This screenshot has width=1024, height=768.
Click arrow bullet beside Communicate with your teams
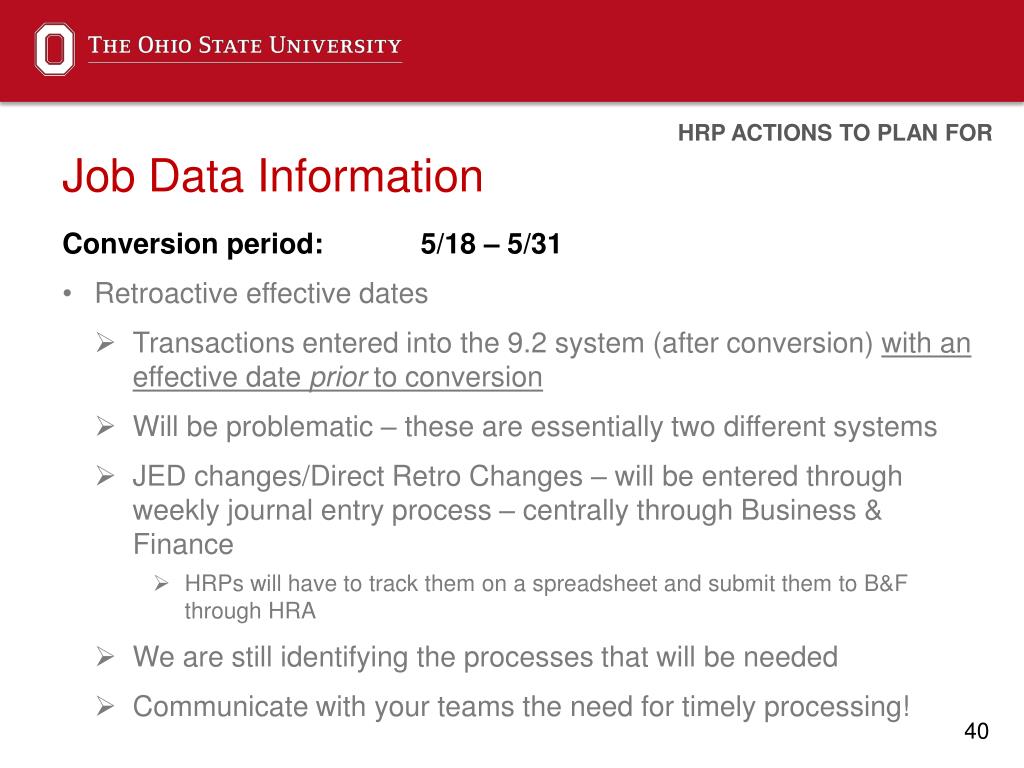pos(105,705)
